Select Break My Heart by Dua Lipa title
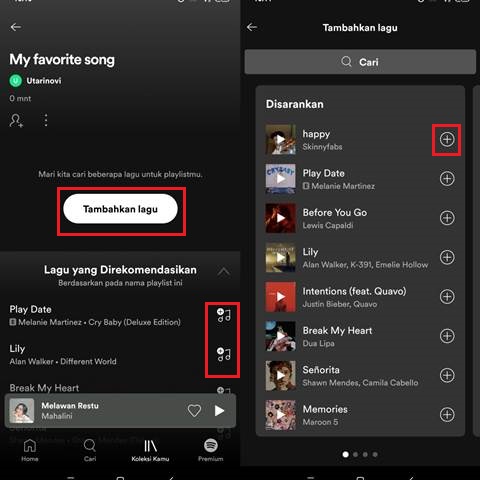This screenshot has height=480, width=480. tap(337, 330)
